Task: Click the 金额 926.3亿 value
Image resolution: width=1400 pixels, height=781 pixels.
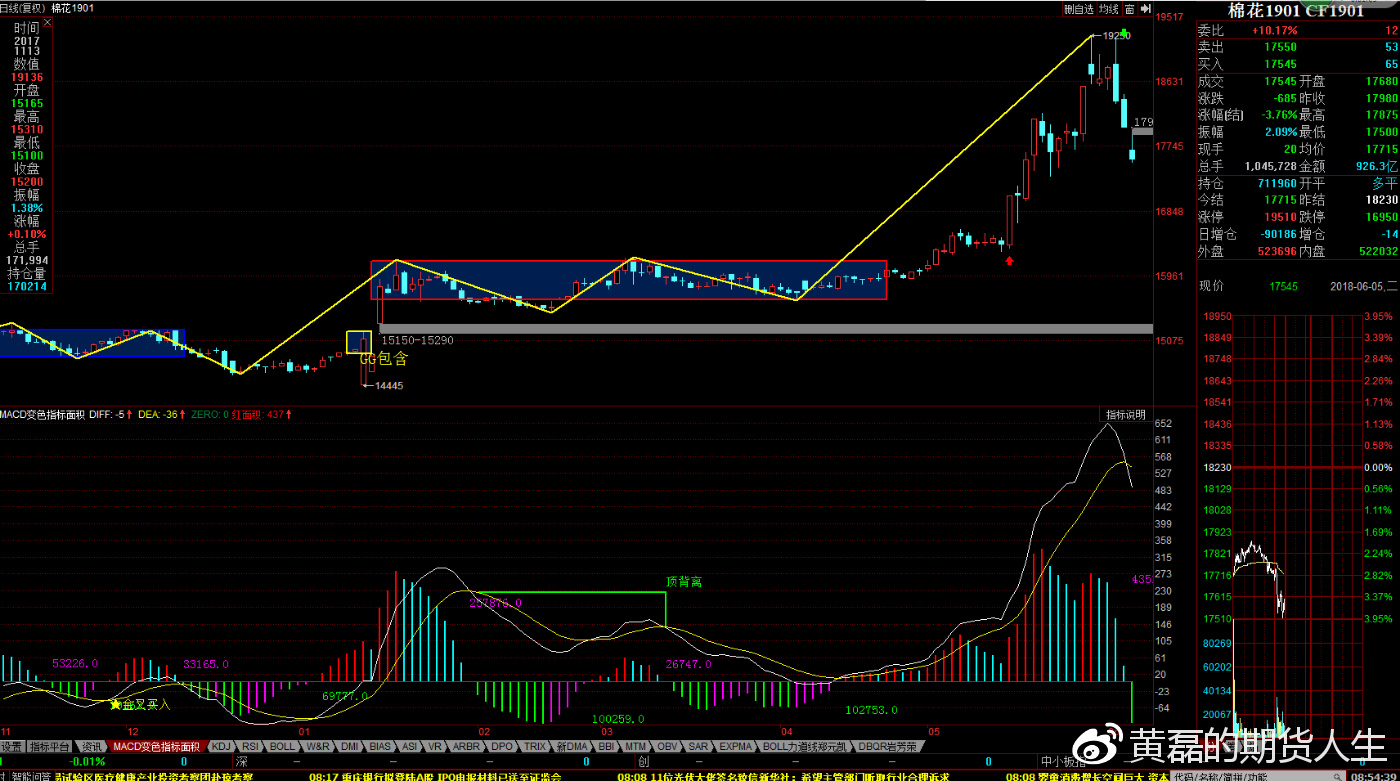Action: click(x=1378, y=166)
